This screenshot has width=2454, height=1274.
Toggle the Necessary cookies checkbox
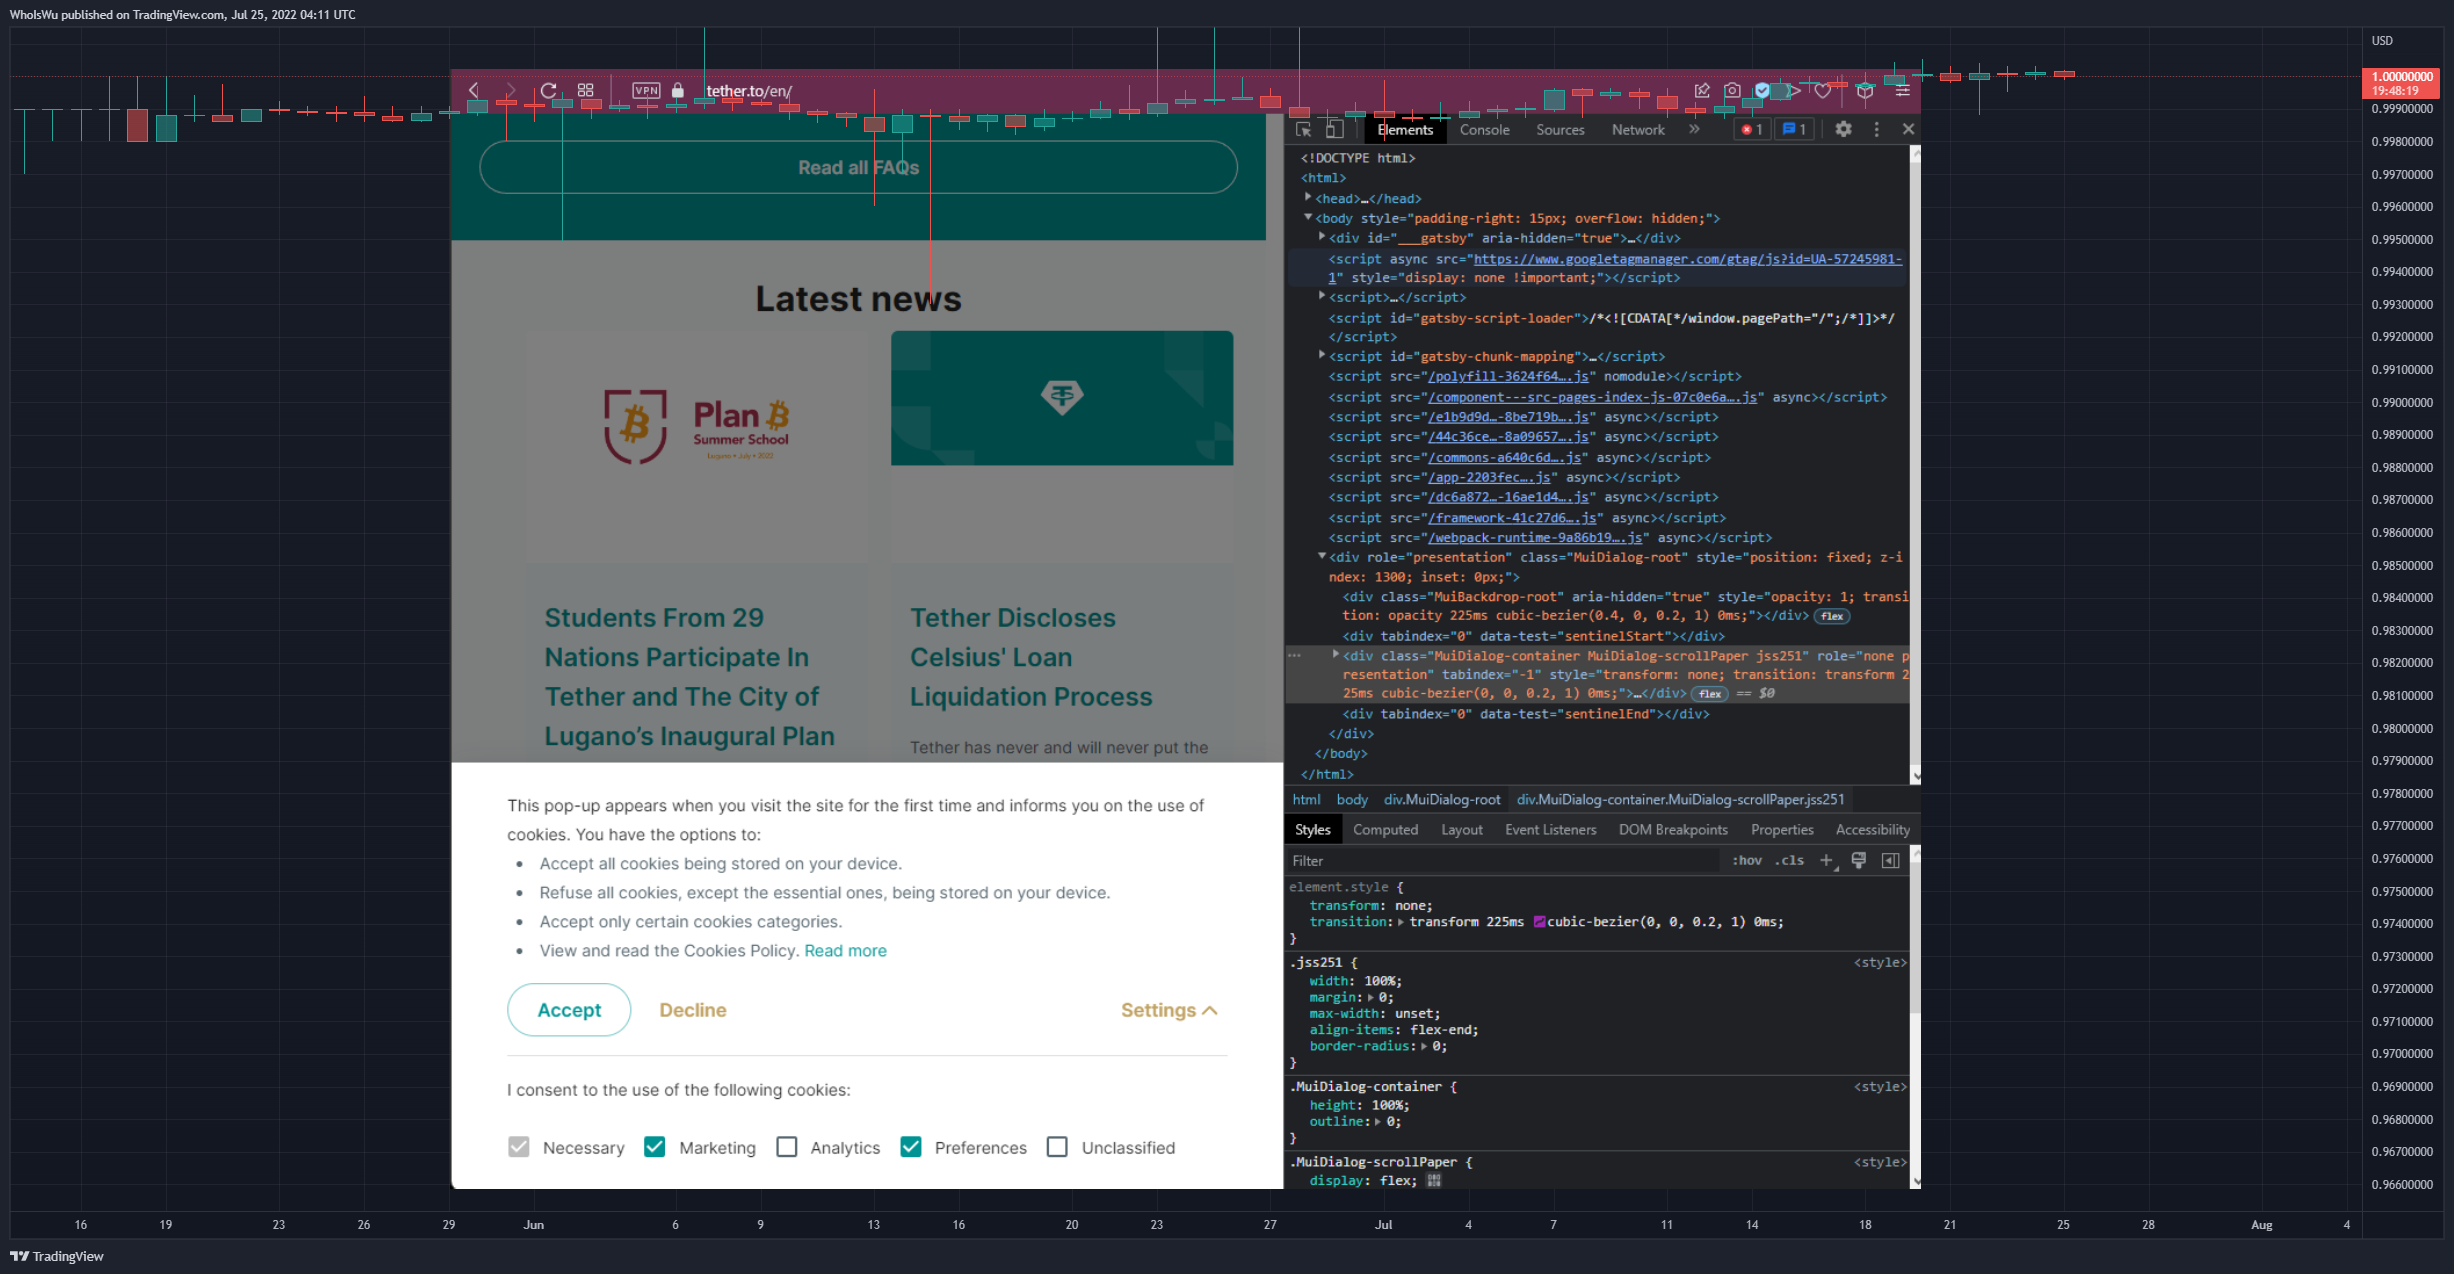[518, 1147]
